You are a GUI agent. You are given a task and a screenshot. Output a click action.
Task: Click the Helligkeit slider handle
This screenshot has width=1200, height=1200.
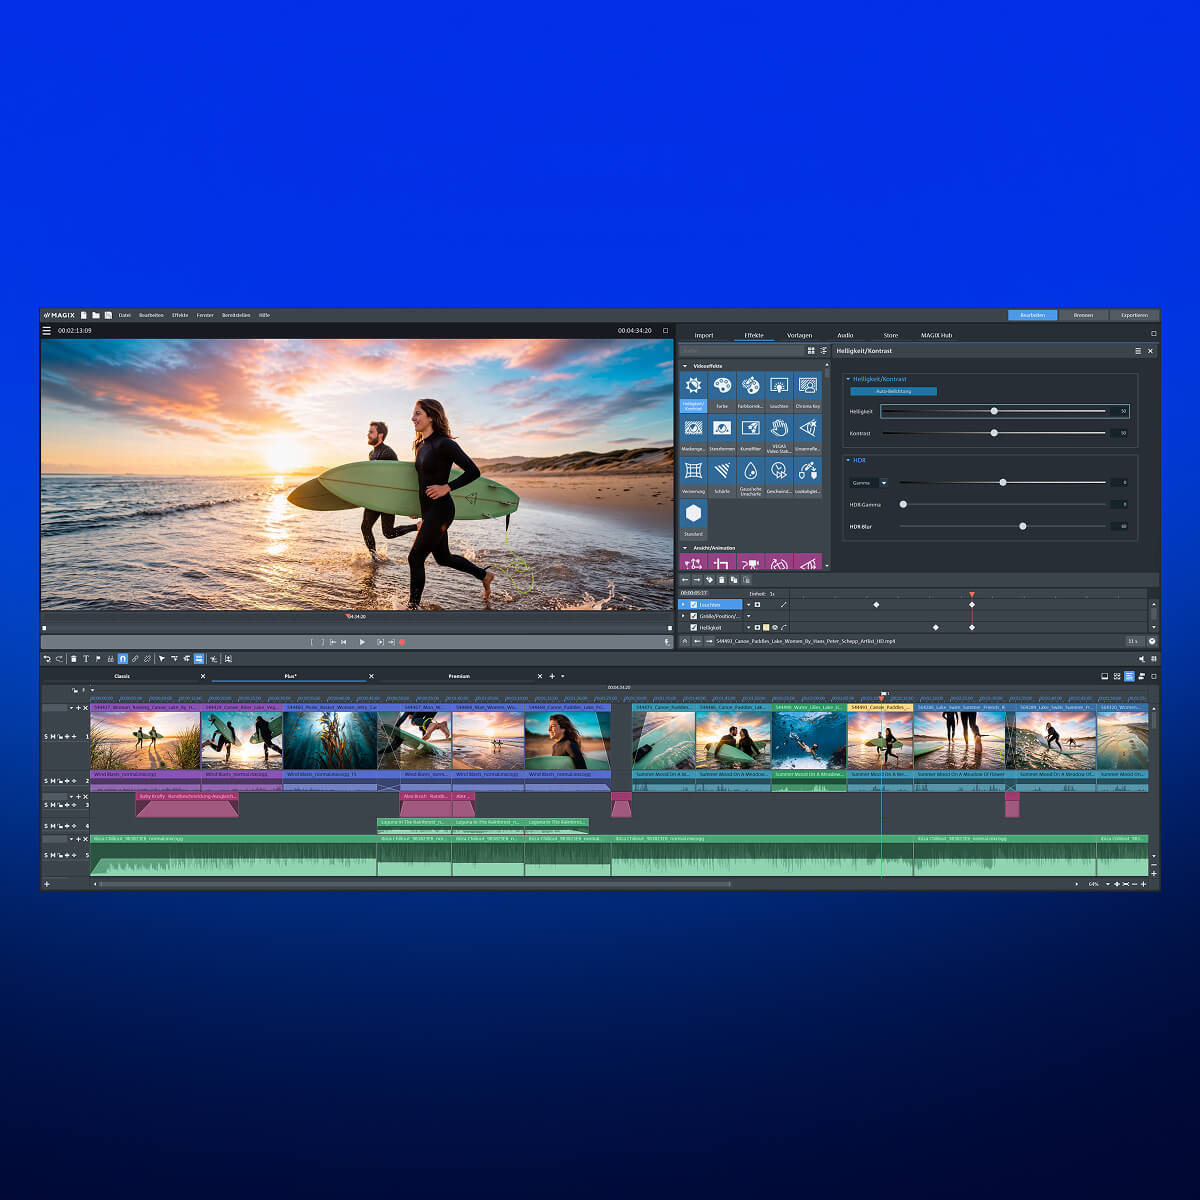(x=994, y=411)
